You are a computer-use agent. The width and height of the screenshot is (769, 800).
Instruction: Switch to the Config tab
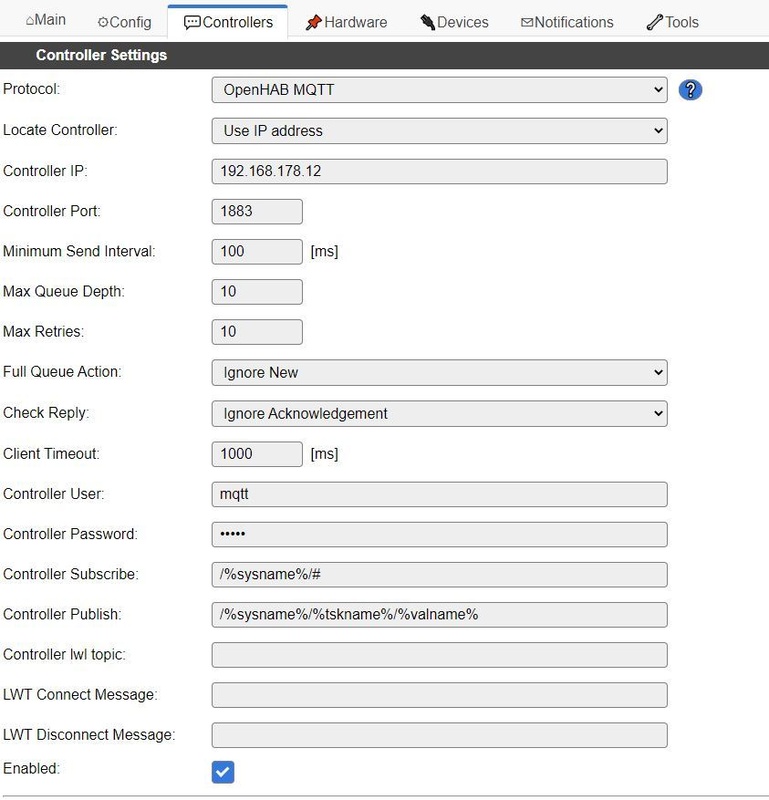125,22
